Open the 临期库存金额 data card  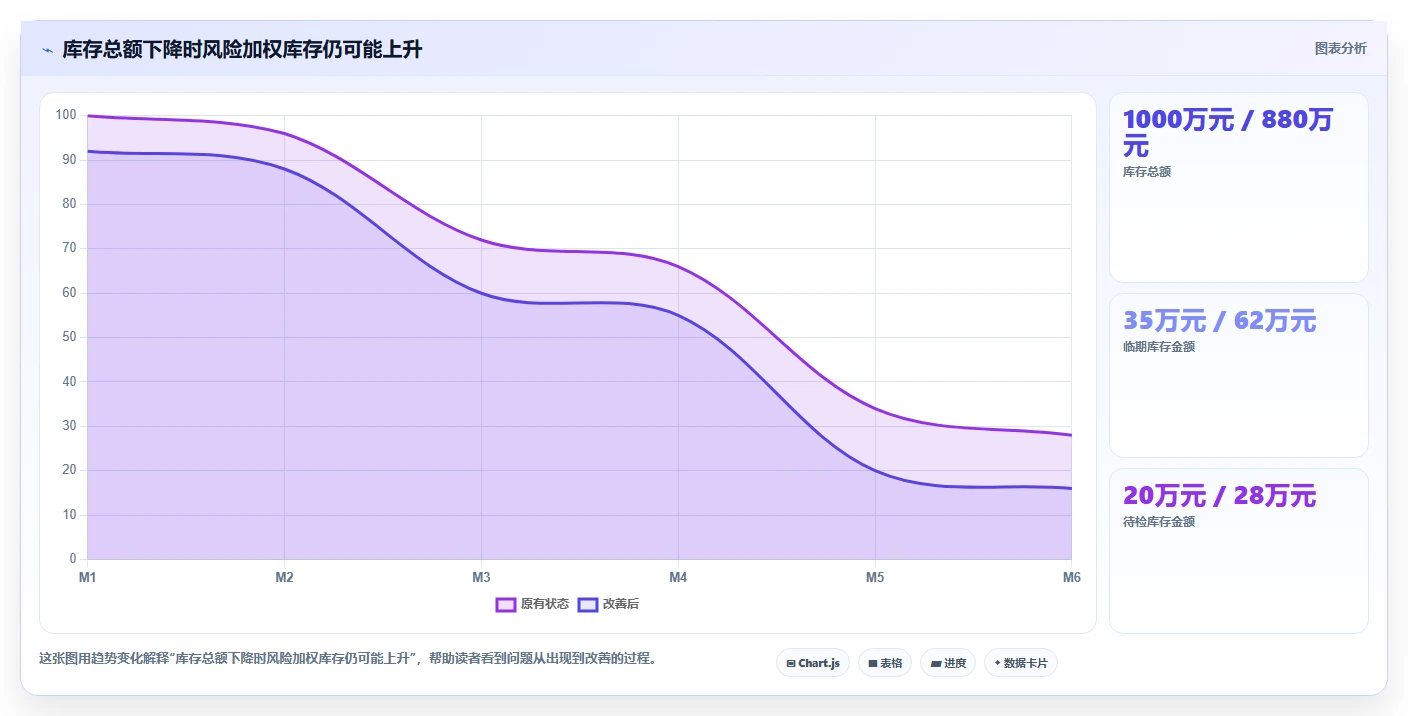(1238, 375)
